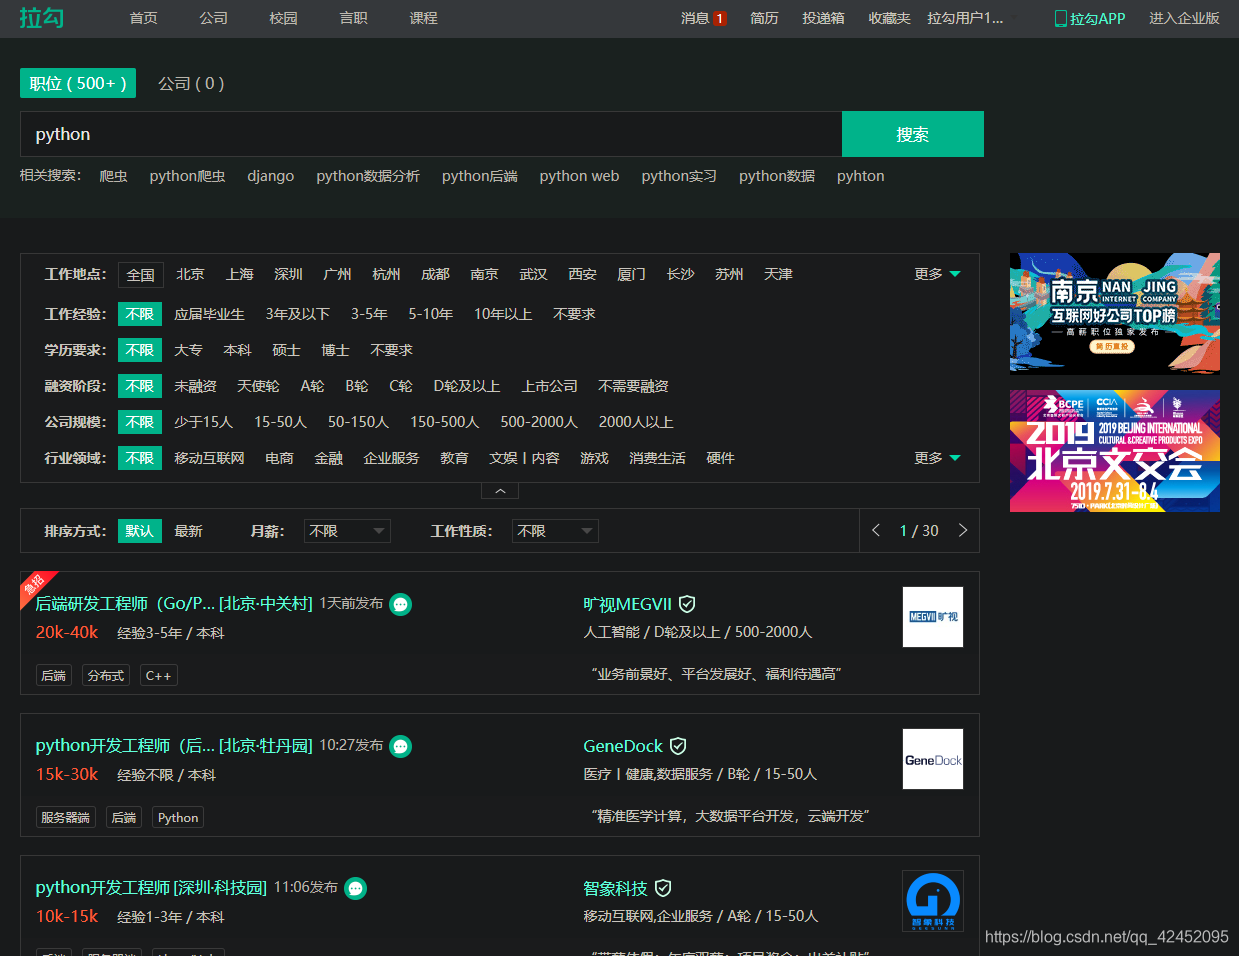1239x956 pixels.
Task: Open GeneDock company logo
Action: tap(933, 759)
